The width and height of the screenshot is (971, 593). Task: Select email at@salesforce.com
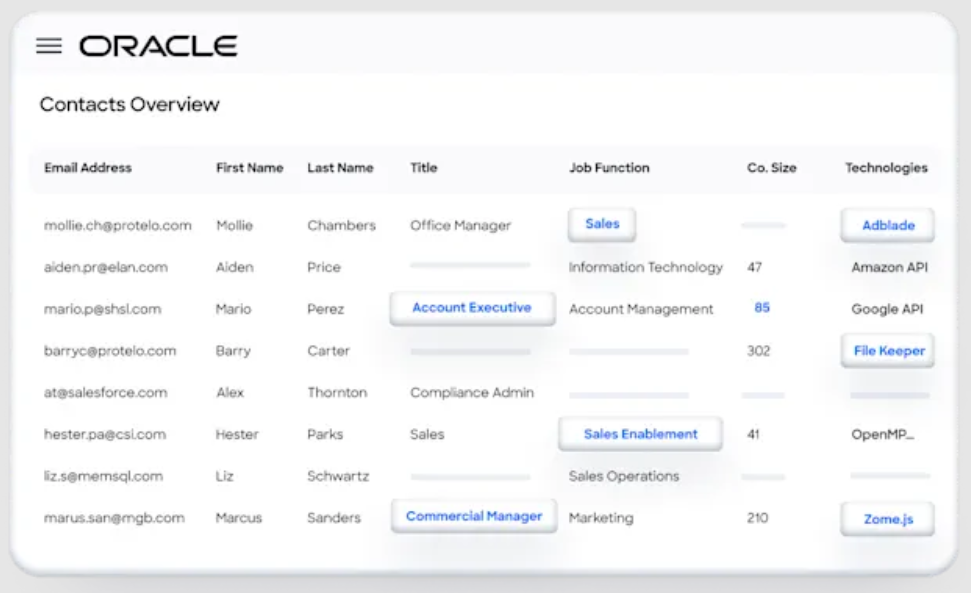tap(105, 392)
